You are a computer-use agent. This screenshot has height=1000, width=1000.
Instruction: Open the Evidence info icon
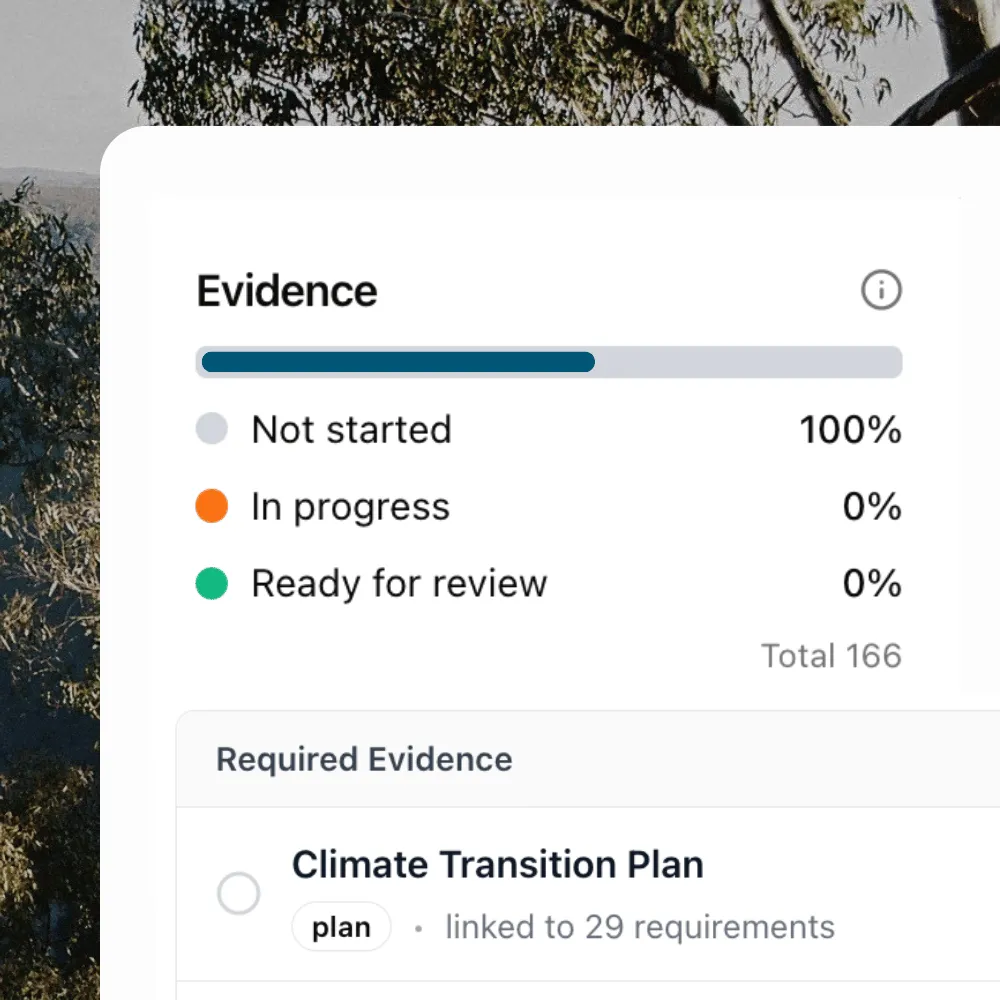click(x=881, y=290)
